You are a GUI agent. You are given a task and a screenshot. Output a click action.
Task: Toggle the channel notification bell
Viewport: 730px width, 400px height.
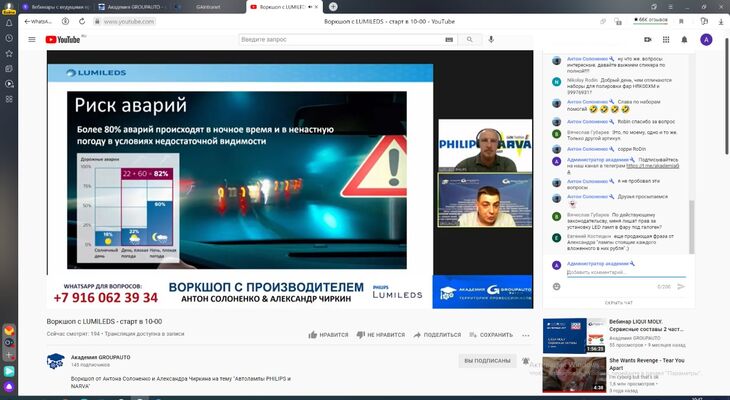coord(526,361)
